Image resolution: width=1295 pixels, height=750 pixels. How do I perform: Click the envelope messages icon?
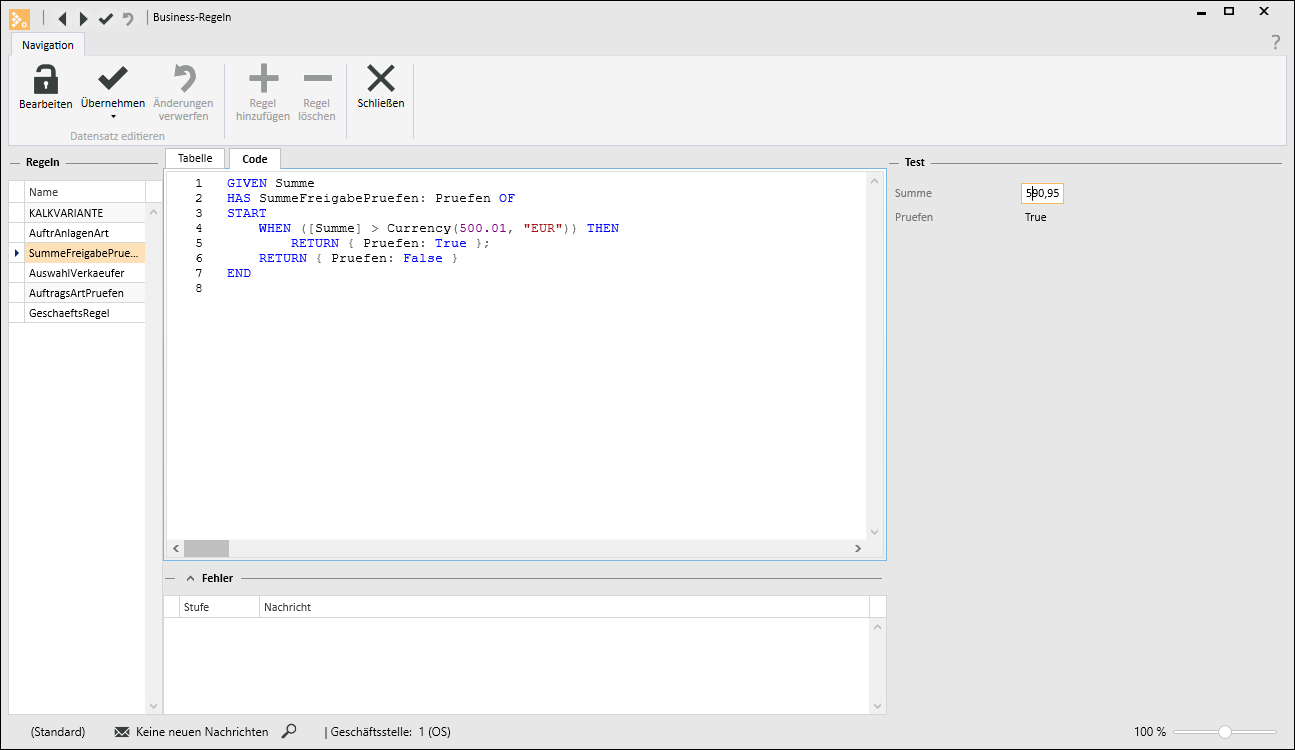click(122, 732)
